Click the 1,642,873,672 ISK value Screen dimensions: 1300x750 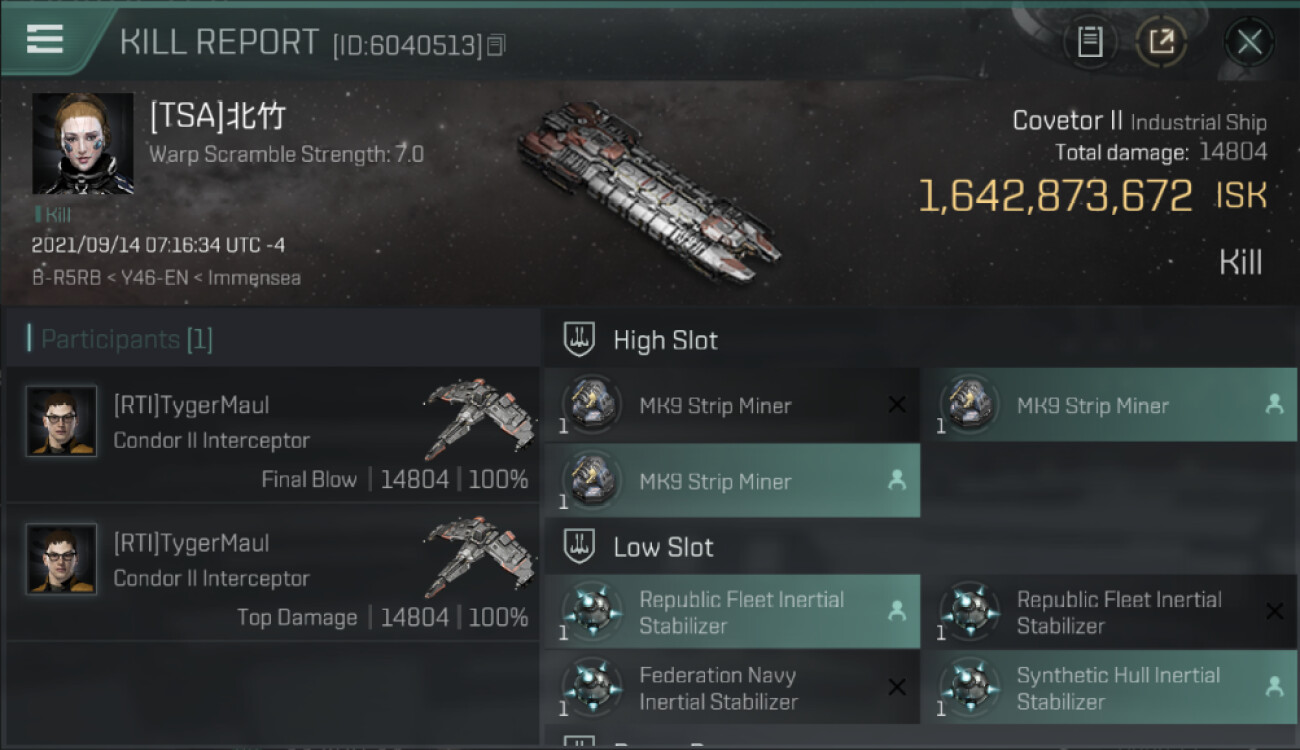[x=1055, y=196]
